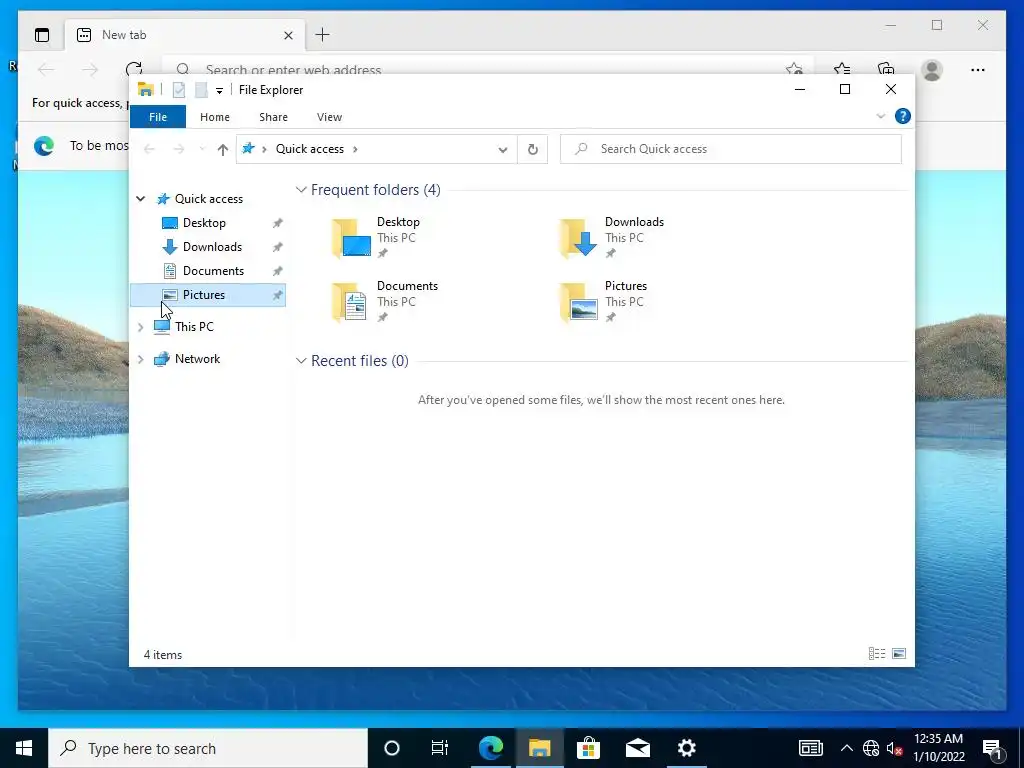Open the address bar history dropdown

click(503, 150)
